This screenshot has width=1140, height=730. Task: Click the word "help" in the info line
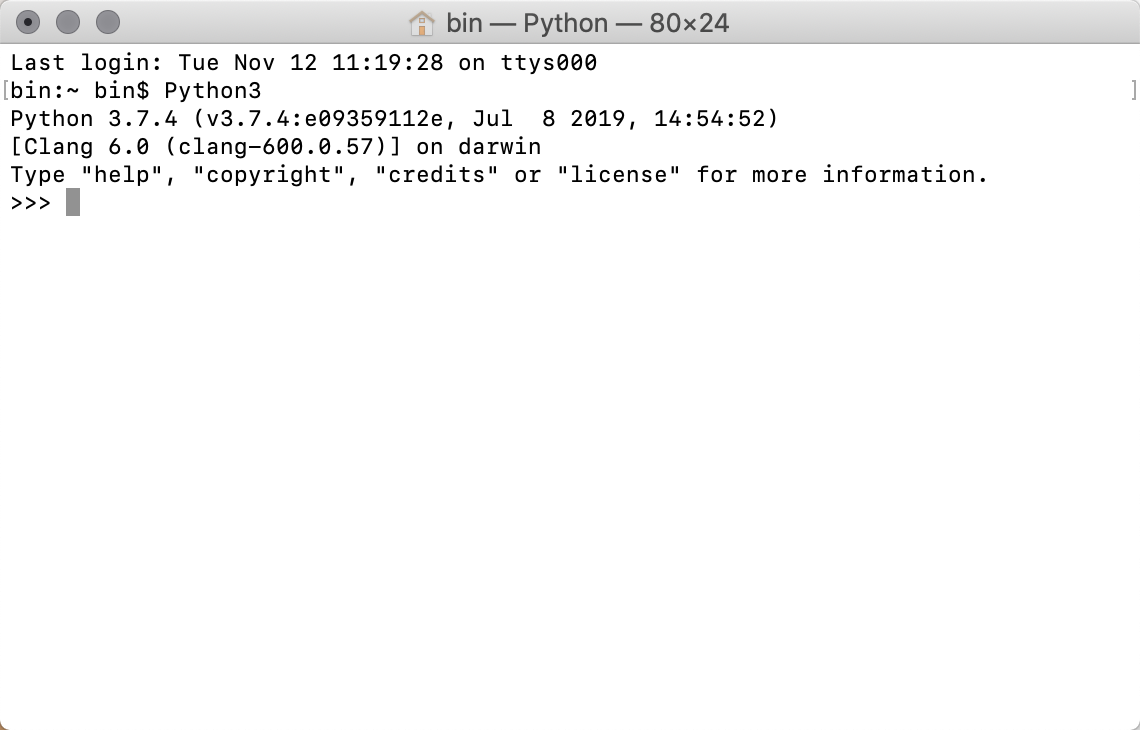coord(122,175)
